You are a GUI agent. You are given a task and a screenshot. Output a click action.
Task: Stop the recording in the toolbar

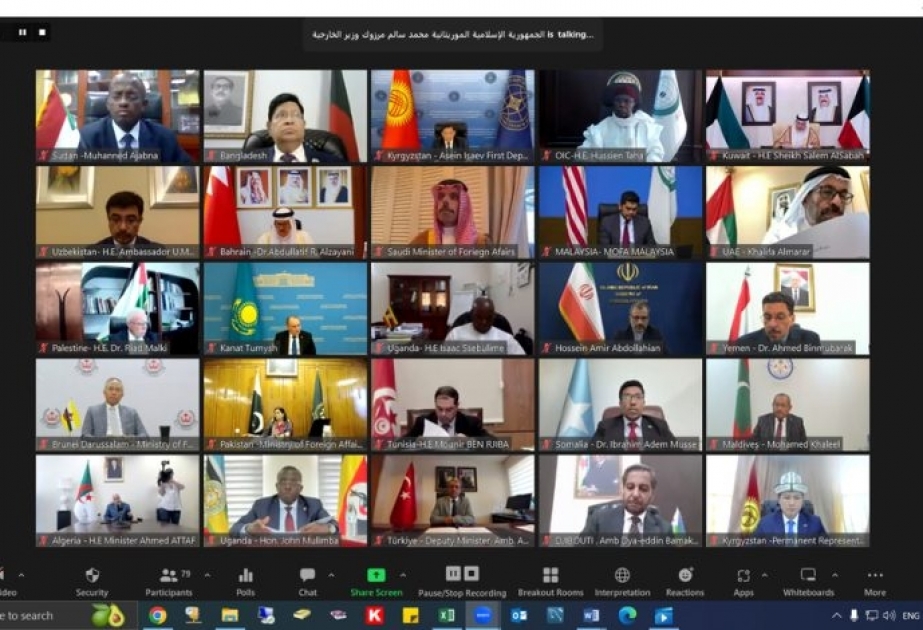point(472,573)
